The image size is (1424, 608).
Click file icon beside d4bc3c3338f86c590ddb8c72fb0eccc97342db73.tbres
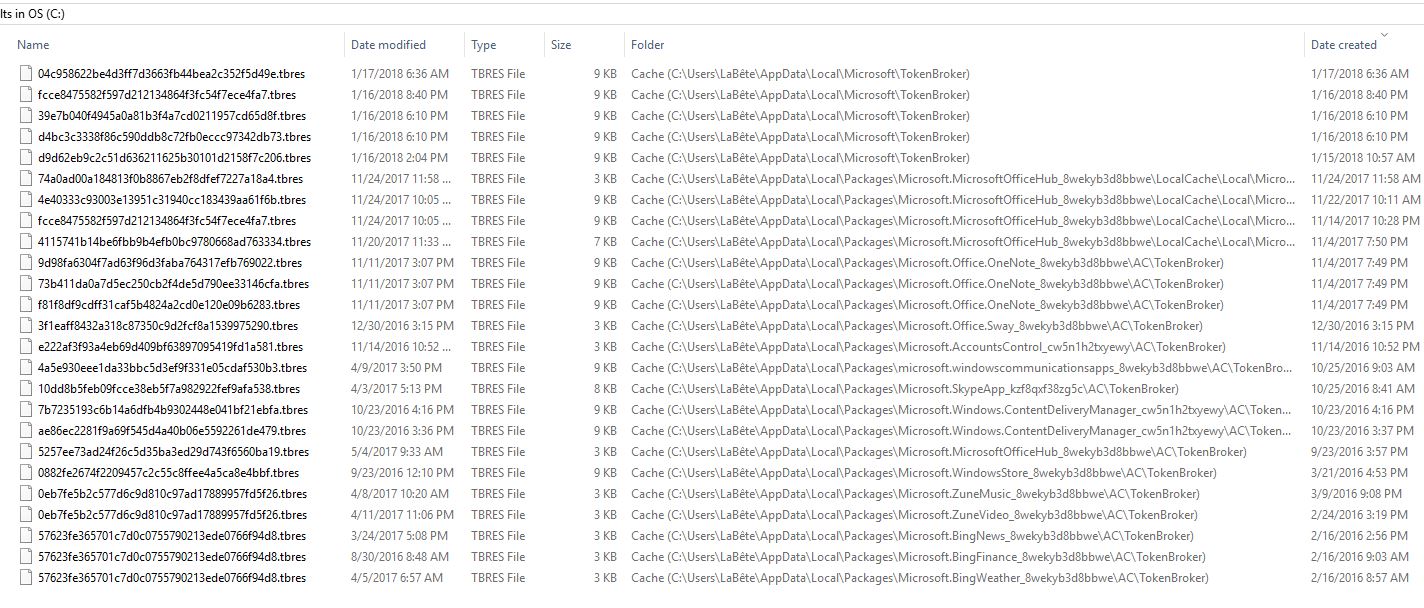[27, 137]
